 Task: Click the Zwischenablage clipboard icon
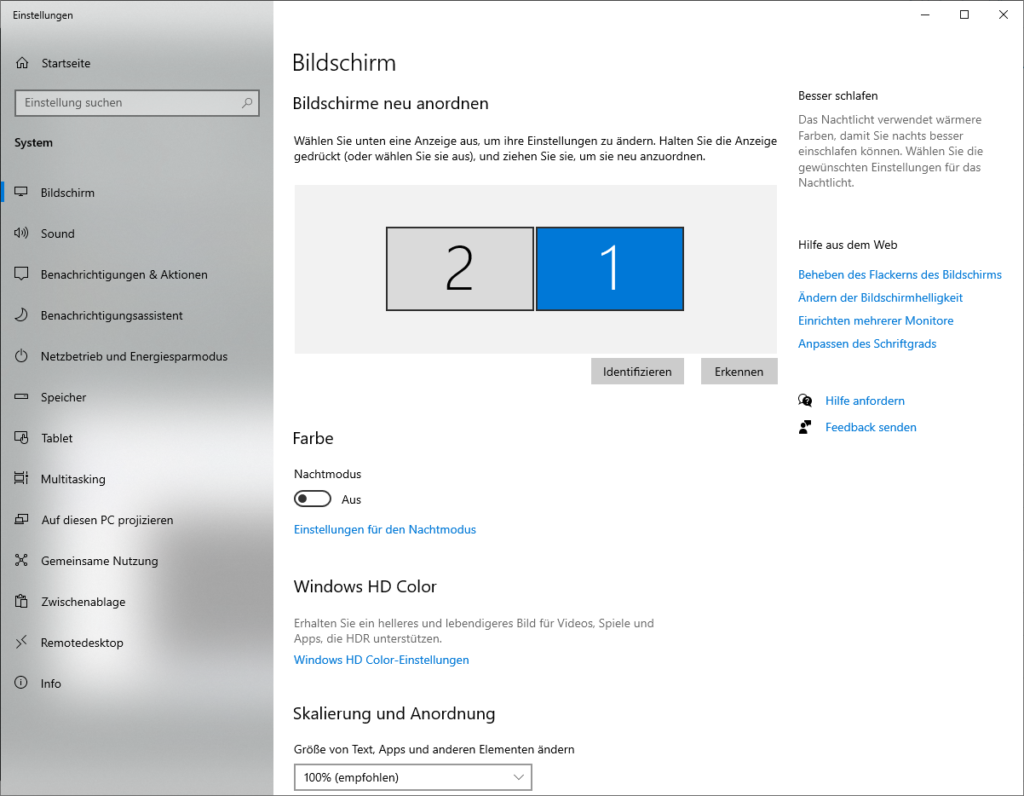22,601
